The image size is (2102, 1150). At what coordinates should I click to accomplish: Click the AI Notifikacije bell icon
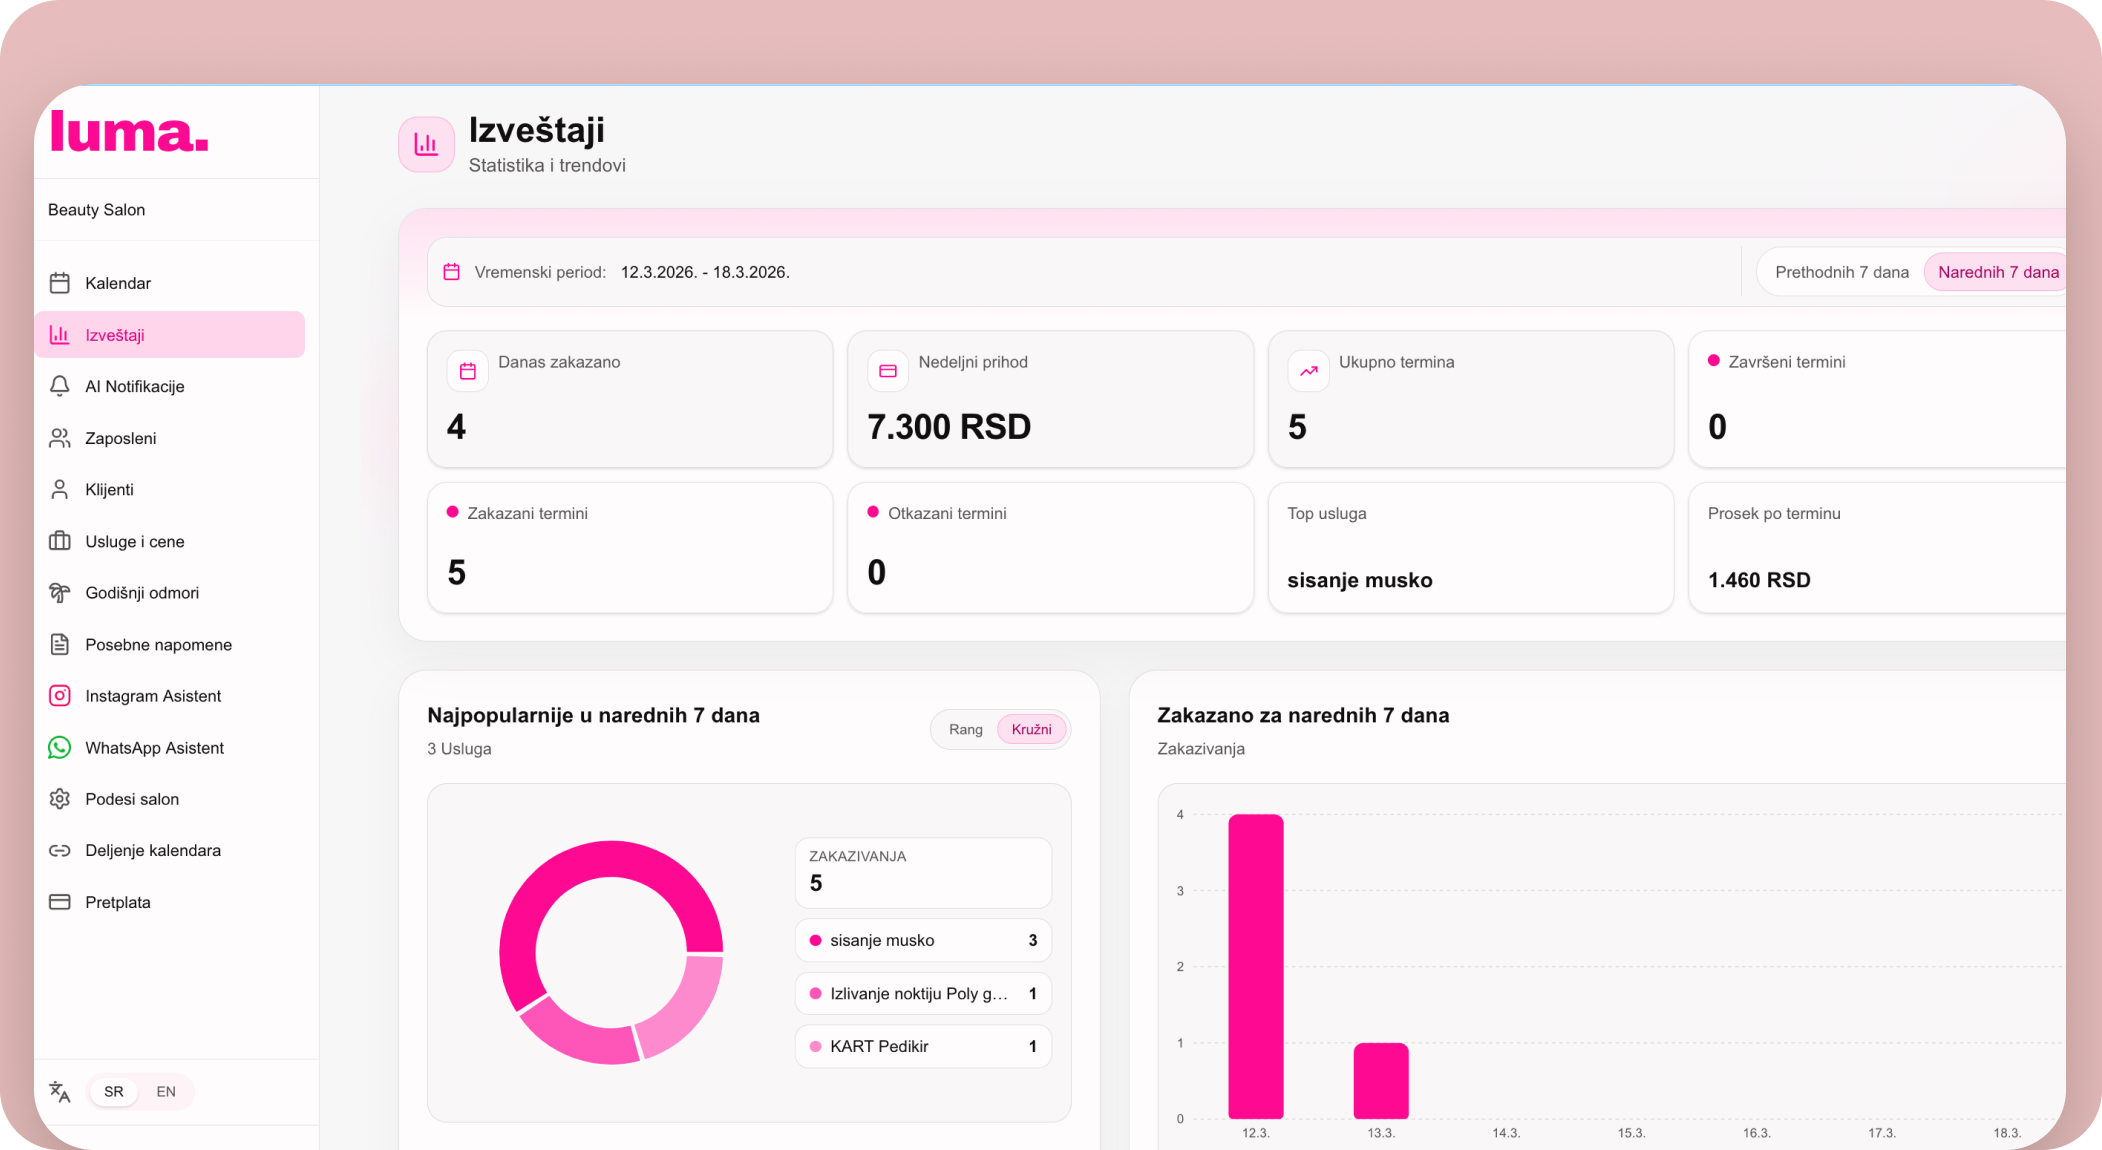(x=60, y=386)
